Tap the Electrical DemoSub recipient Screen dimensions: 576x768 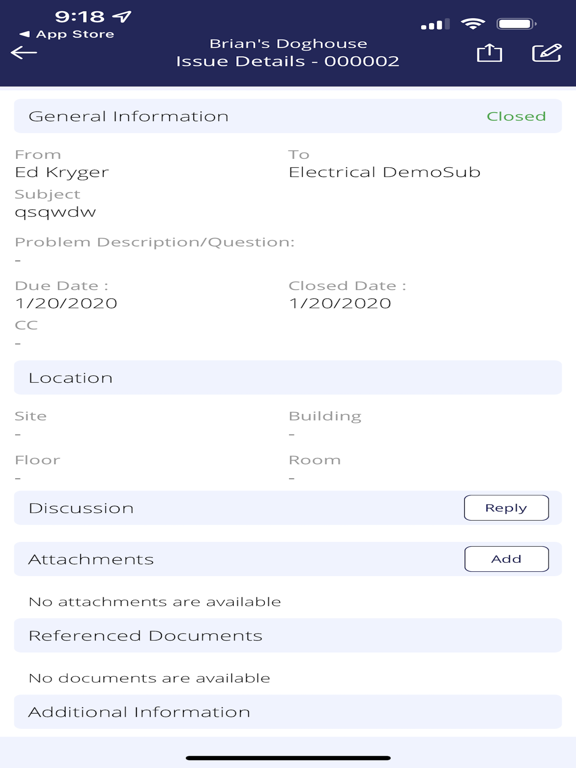[x=384, y=172]
